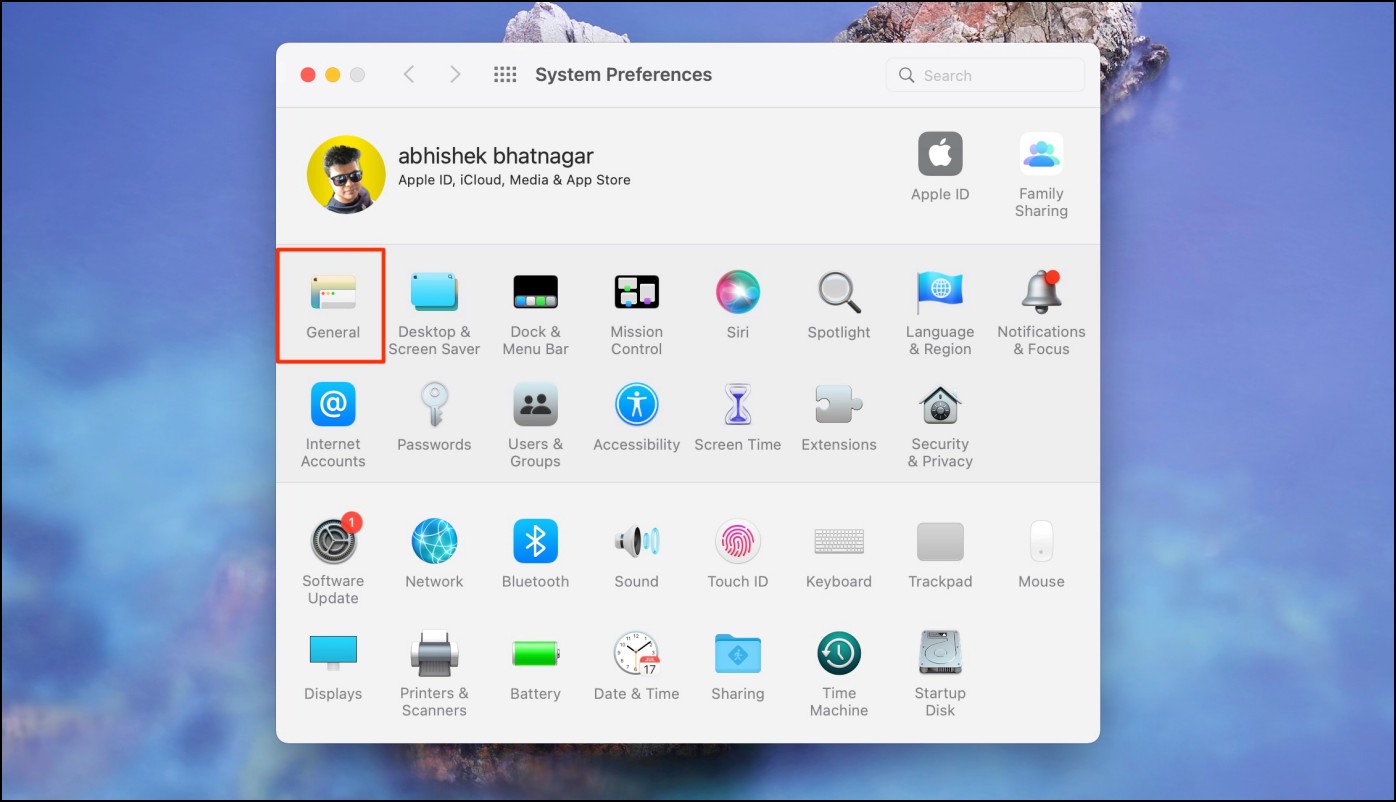Minimize the System Preferences window
1396x802 pixels.
pos(333,75)
